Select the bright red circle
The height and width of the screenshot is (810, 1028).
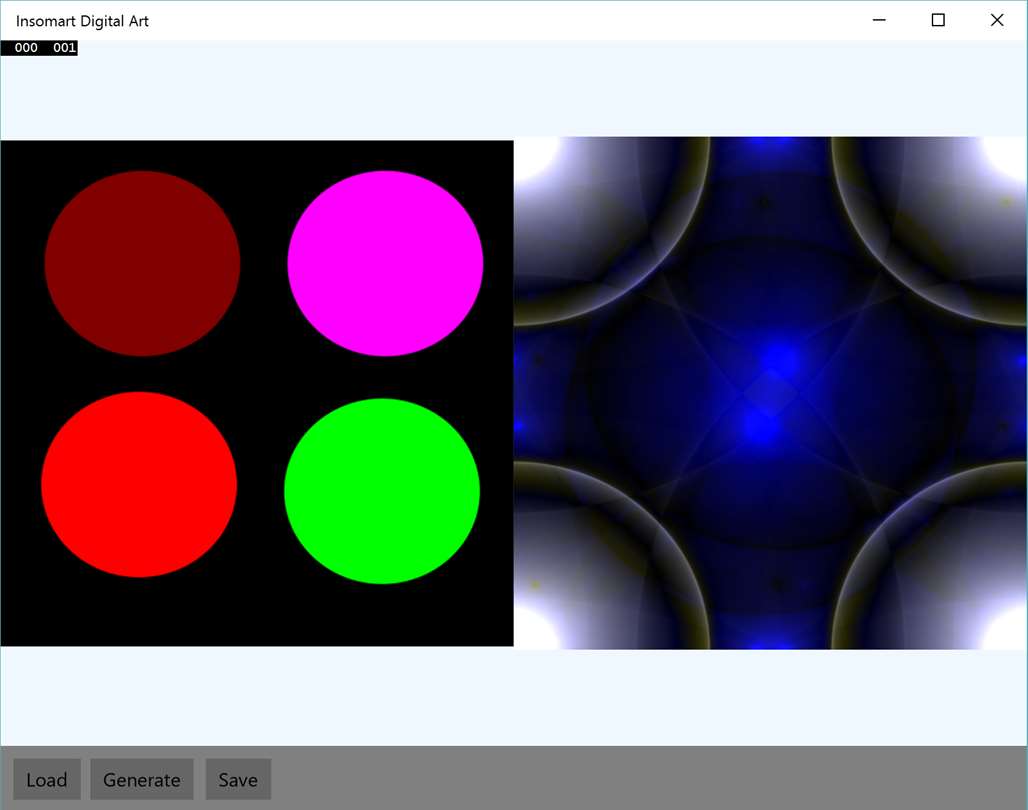point(139,485)
